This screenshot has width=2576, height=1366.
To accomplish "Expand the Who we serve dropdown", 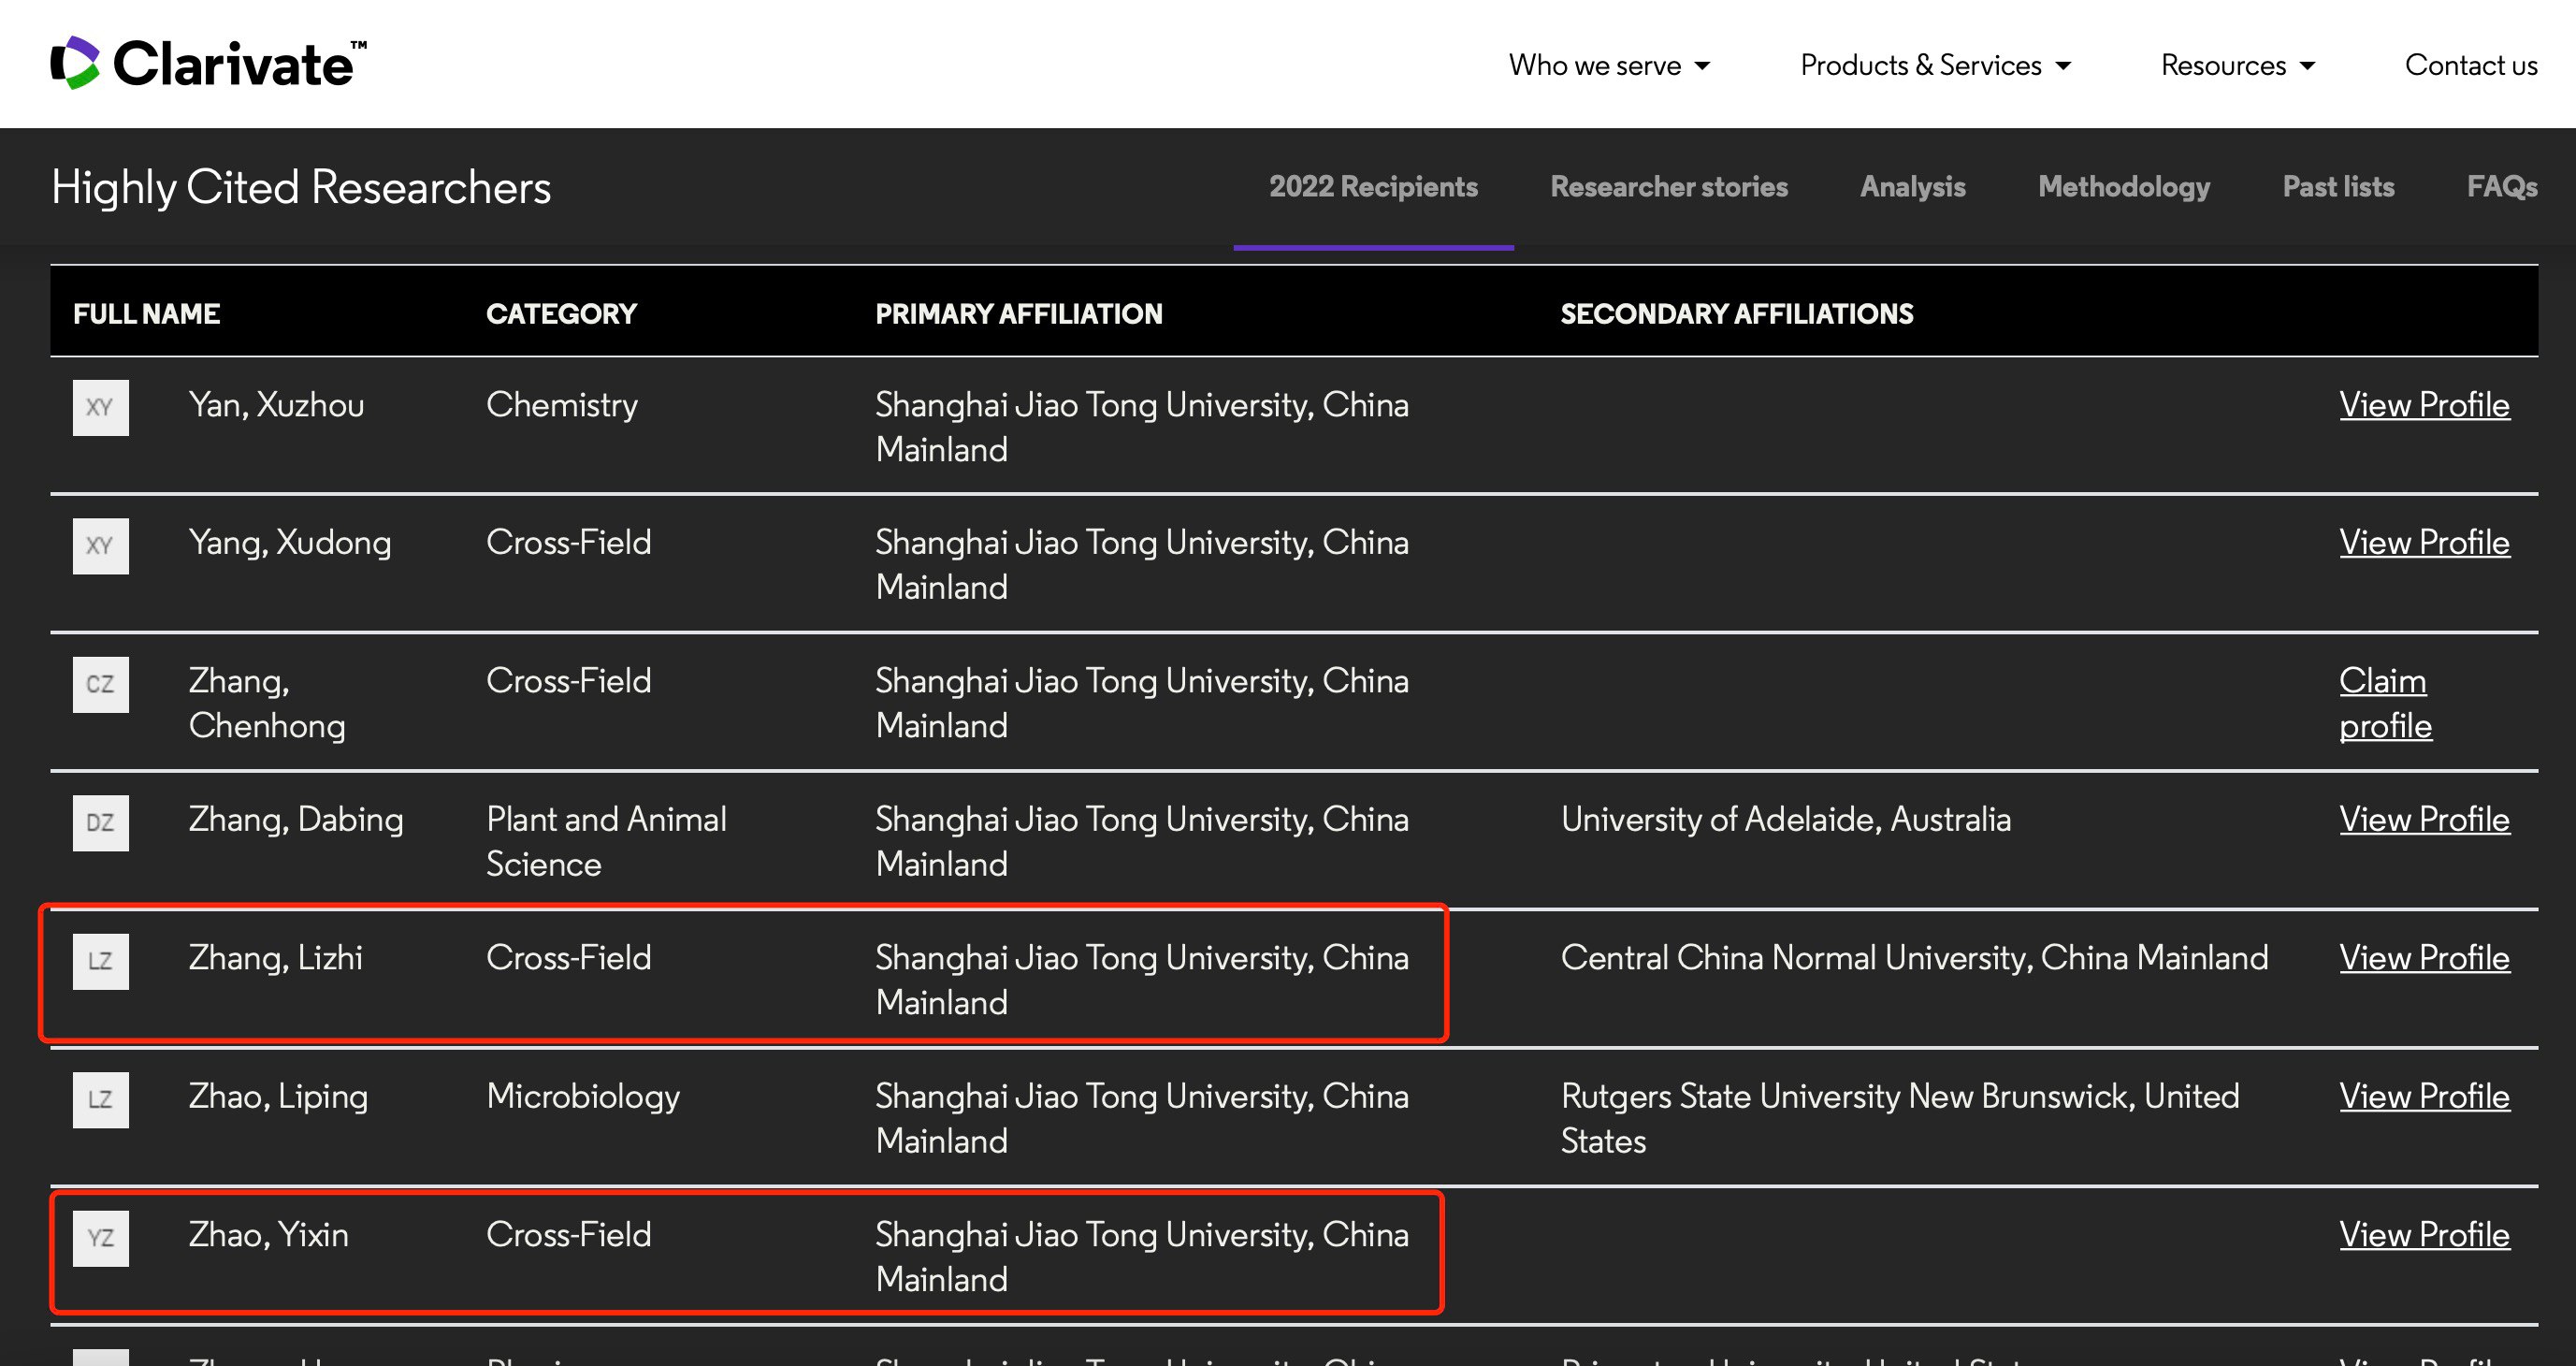I will pos(1608,65).
